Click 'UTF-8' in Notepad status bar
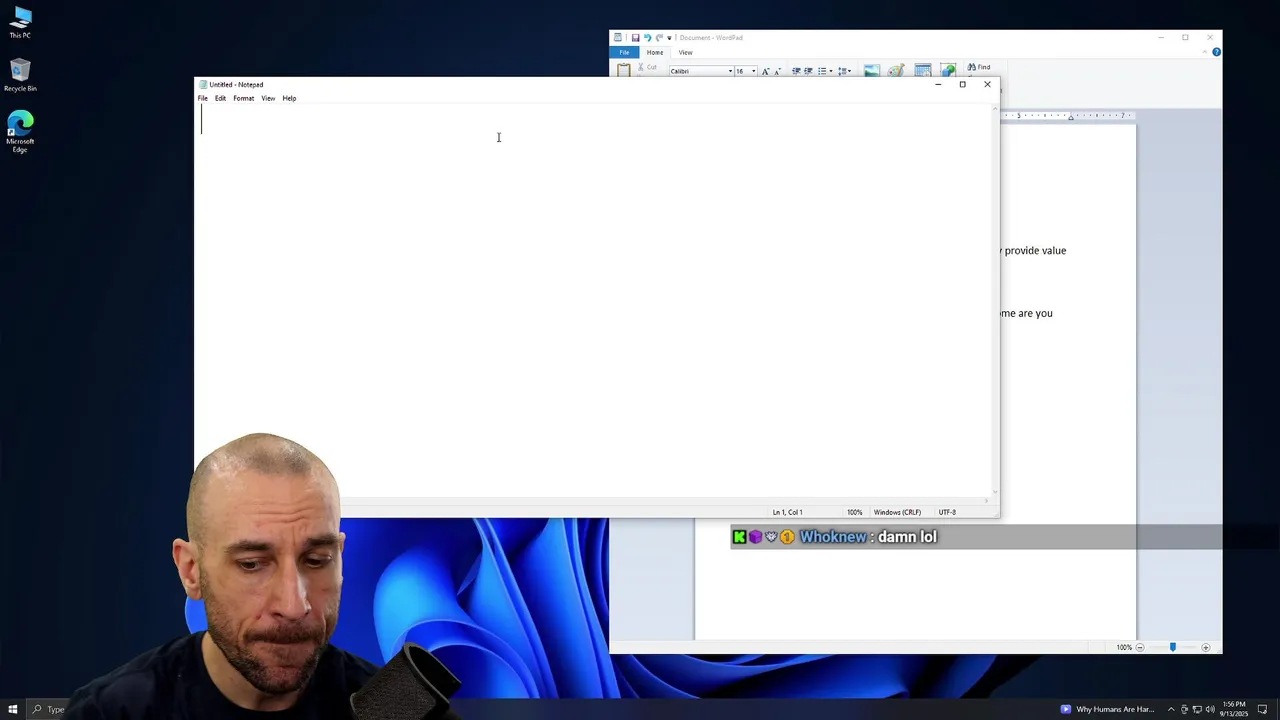 point(947,512)
